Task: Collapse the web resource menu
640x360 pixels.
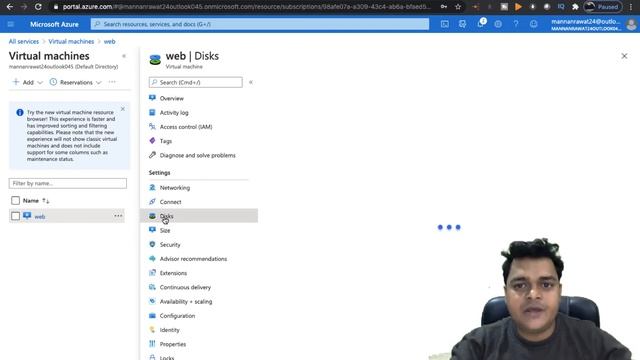Action: point(251,82)
